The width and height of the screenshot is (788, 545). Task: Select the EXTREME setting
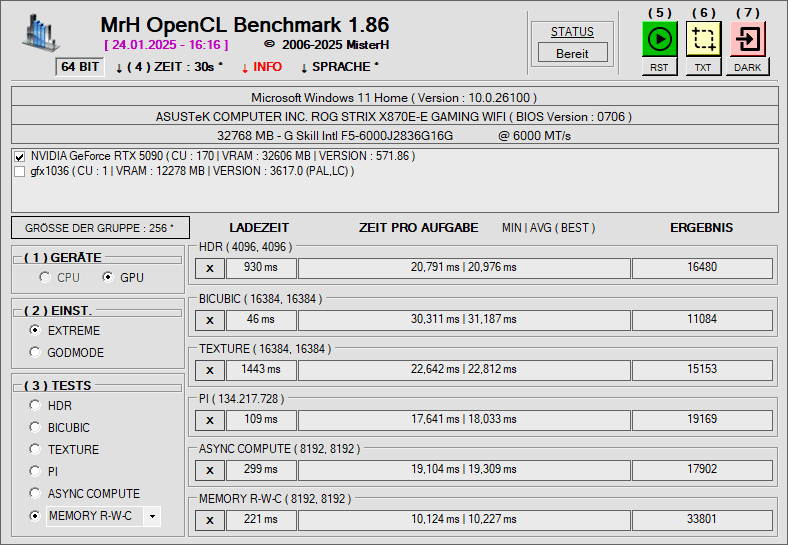(35, 330)
